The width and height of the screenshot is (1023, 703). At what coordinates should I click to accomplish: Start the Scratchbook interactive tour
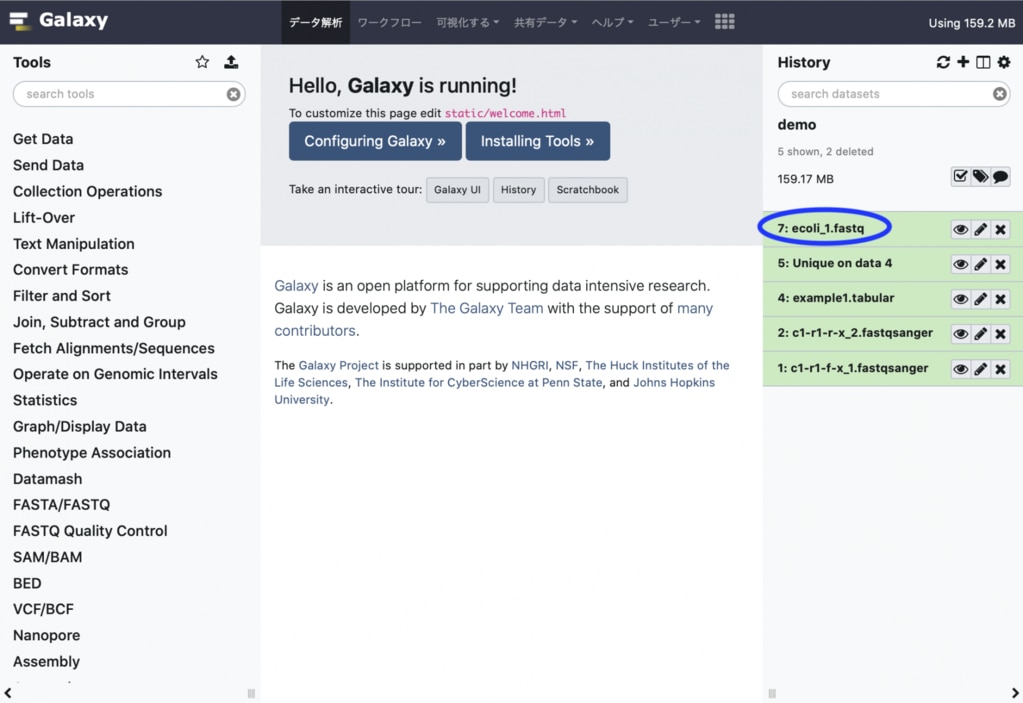pyautogui.click(x=588, y=190)
